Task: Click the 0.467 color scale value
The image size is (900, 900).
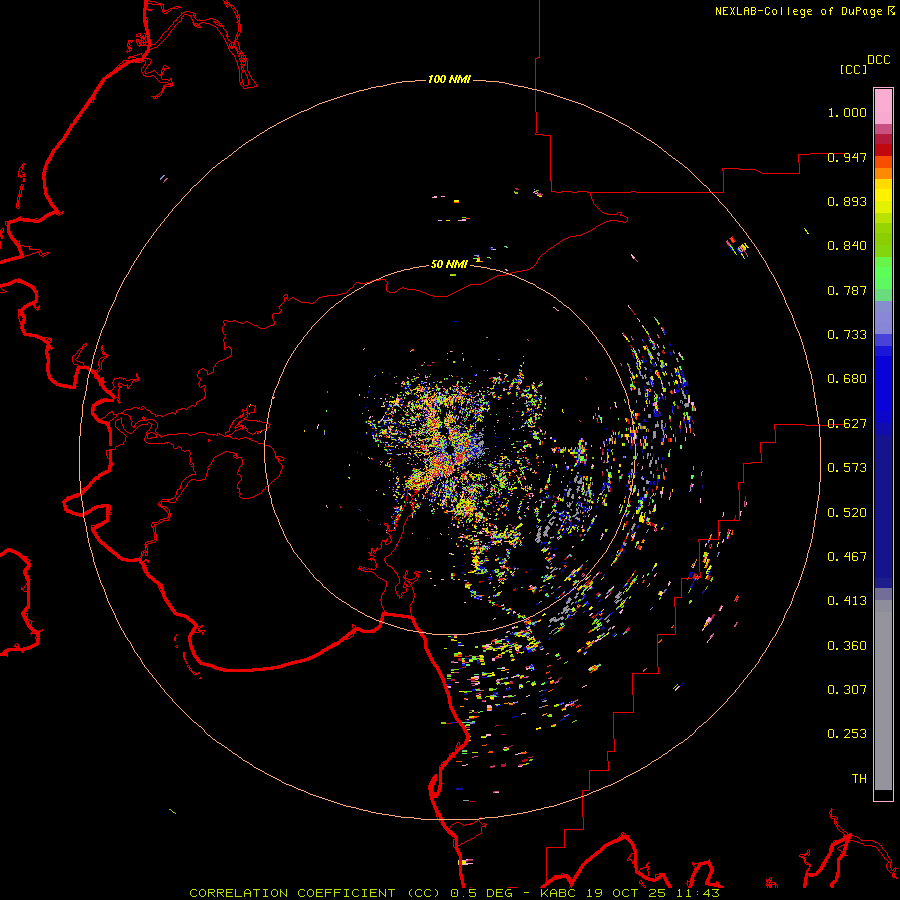Action: (x=847, y=557)
